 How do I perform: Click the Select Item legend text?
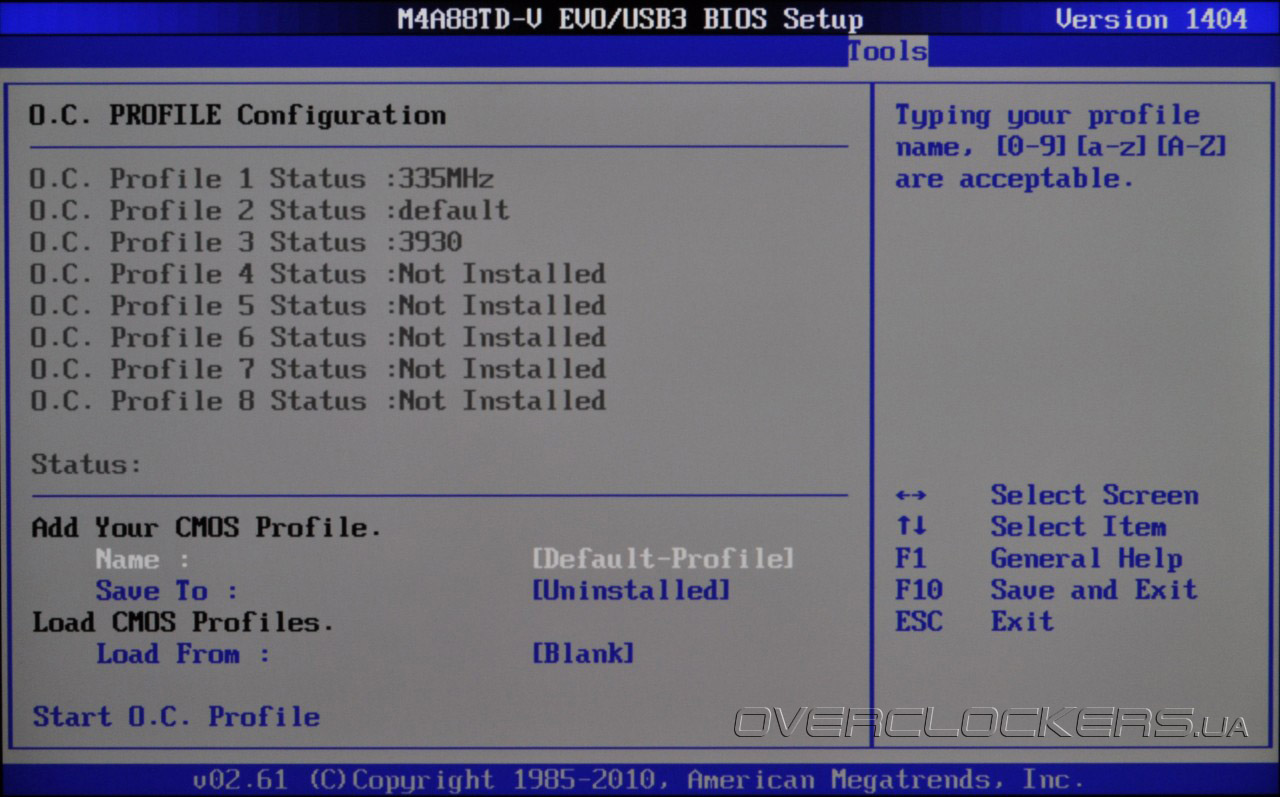[x=1079, y=527]
